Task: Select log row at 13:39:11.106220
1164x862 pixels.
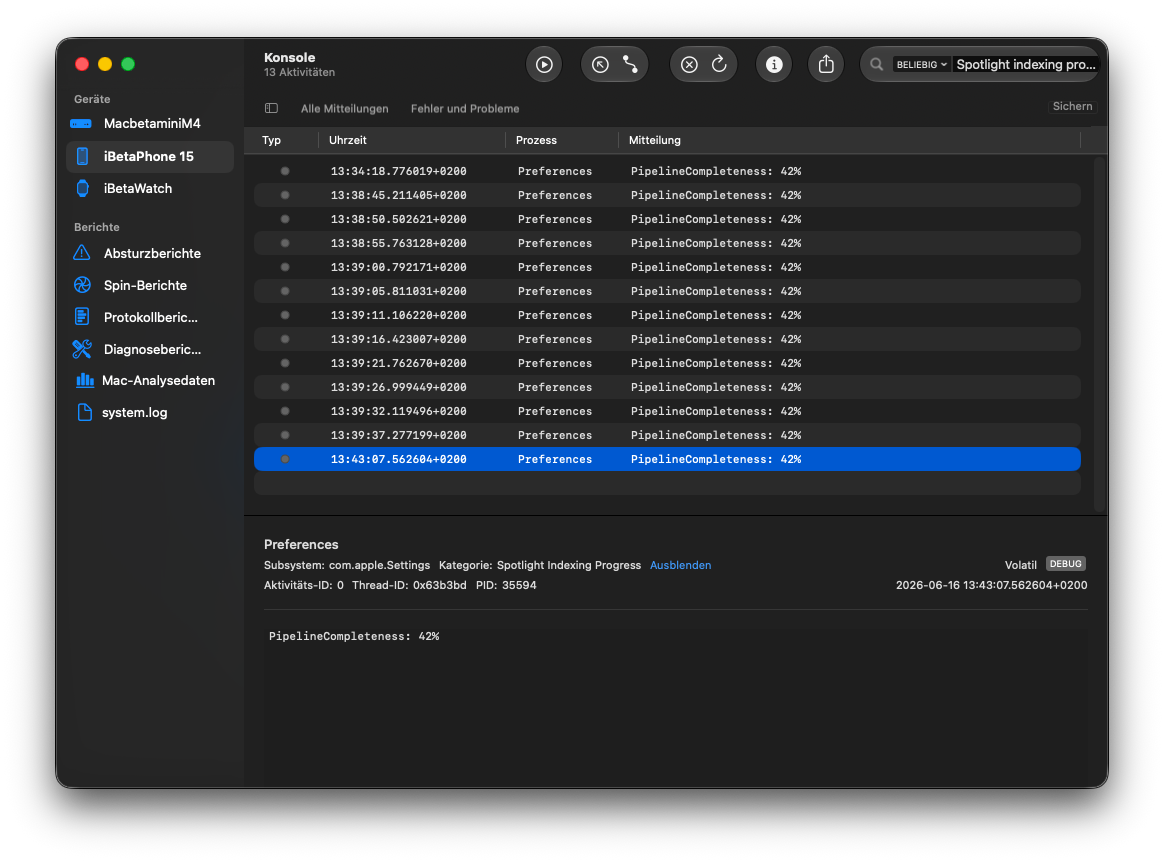Action: pyautogui.click(x=667, y=316)
